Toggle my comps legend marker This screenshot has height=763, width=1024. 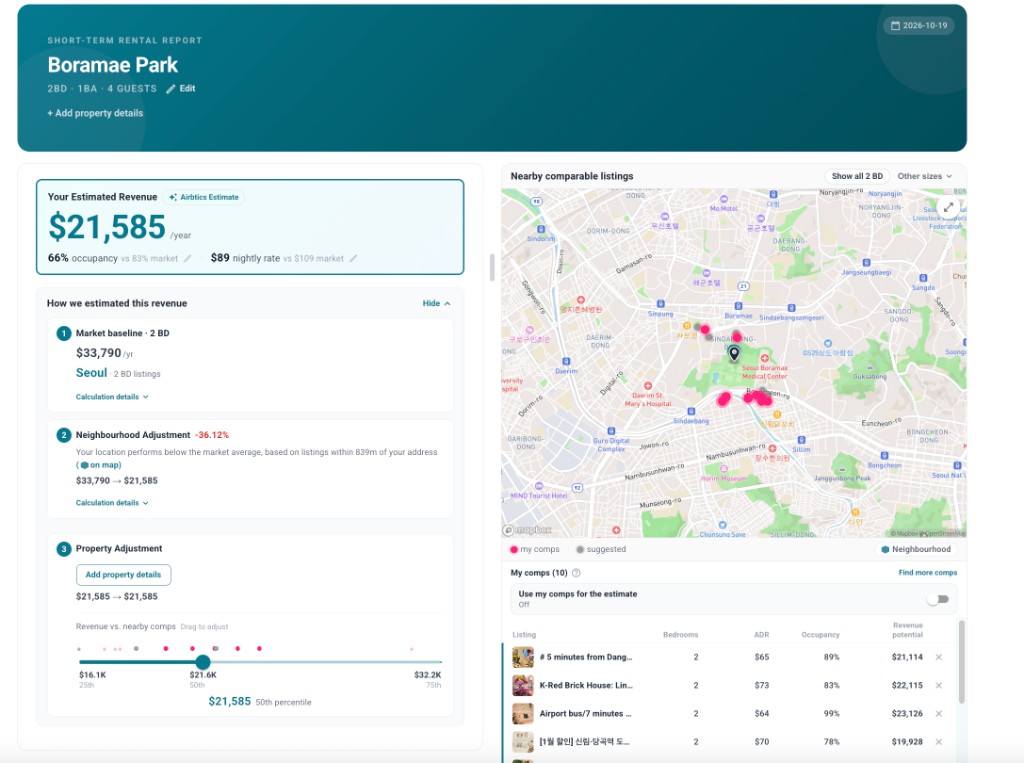pyautogui.click(x=514, y=549)
